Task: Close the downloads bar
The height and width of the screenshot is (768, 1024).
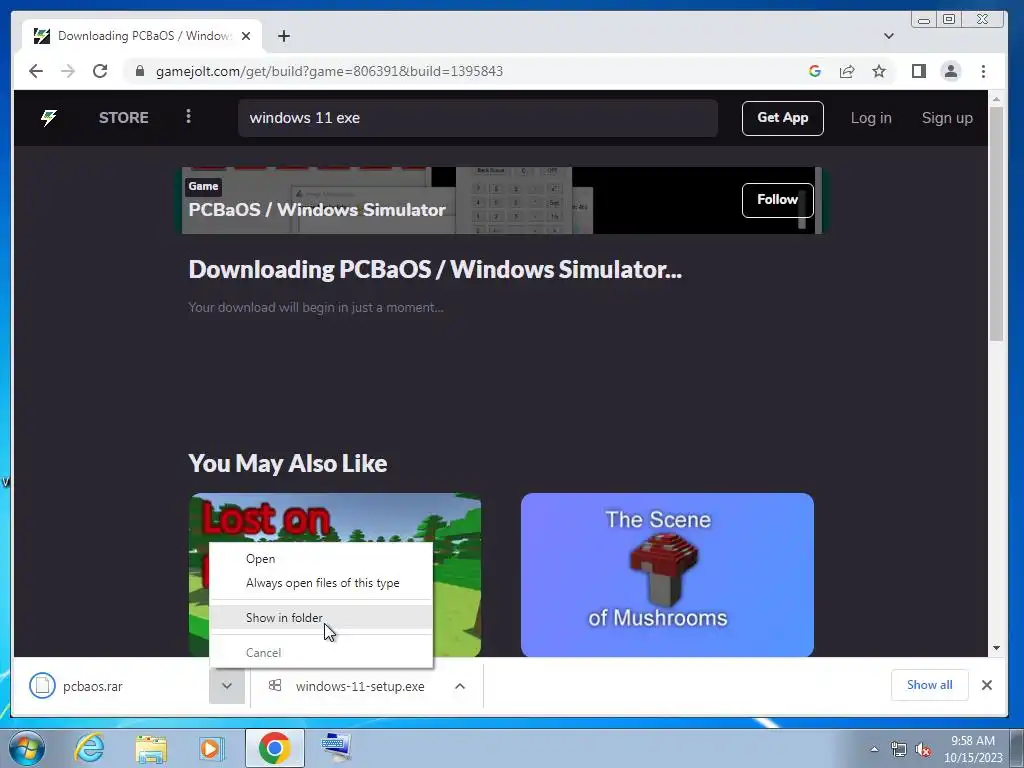Action: tap(987, 685)
